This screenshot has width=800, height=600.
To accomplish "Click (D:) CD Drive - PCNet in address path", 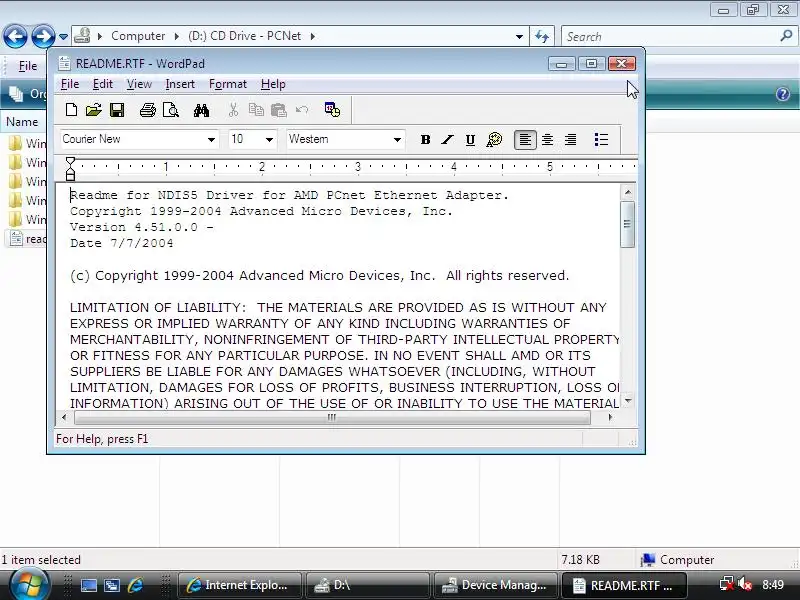I will tap(244, 36).
